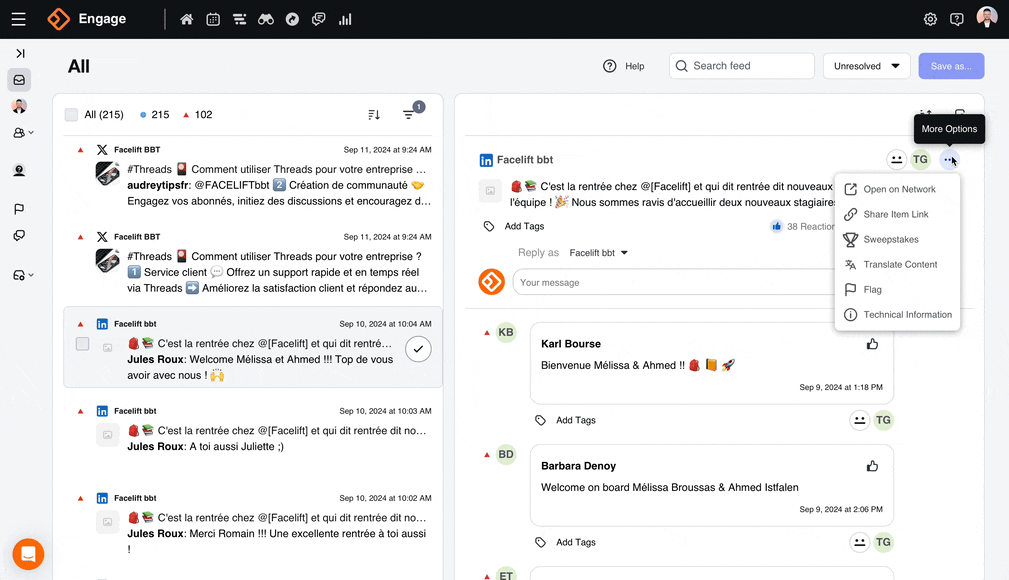Add Tags to Barbara Denoy's comment
1009x580 pixels.
click(566, 542)
